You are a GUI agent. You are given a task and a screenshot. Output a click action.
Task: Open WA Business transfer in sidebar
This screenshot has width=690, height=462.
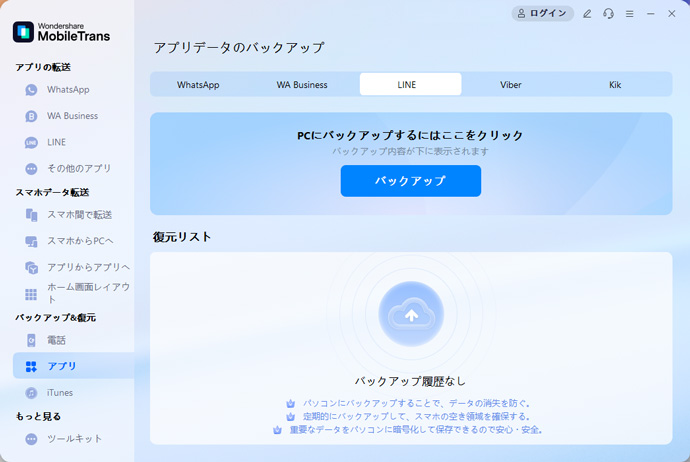(73, 116)
